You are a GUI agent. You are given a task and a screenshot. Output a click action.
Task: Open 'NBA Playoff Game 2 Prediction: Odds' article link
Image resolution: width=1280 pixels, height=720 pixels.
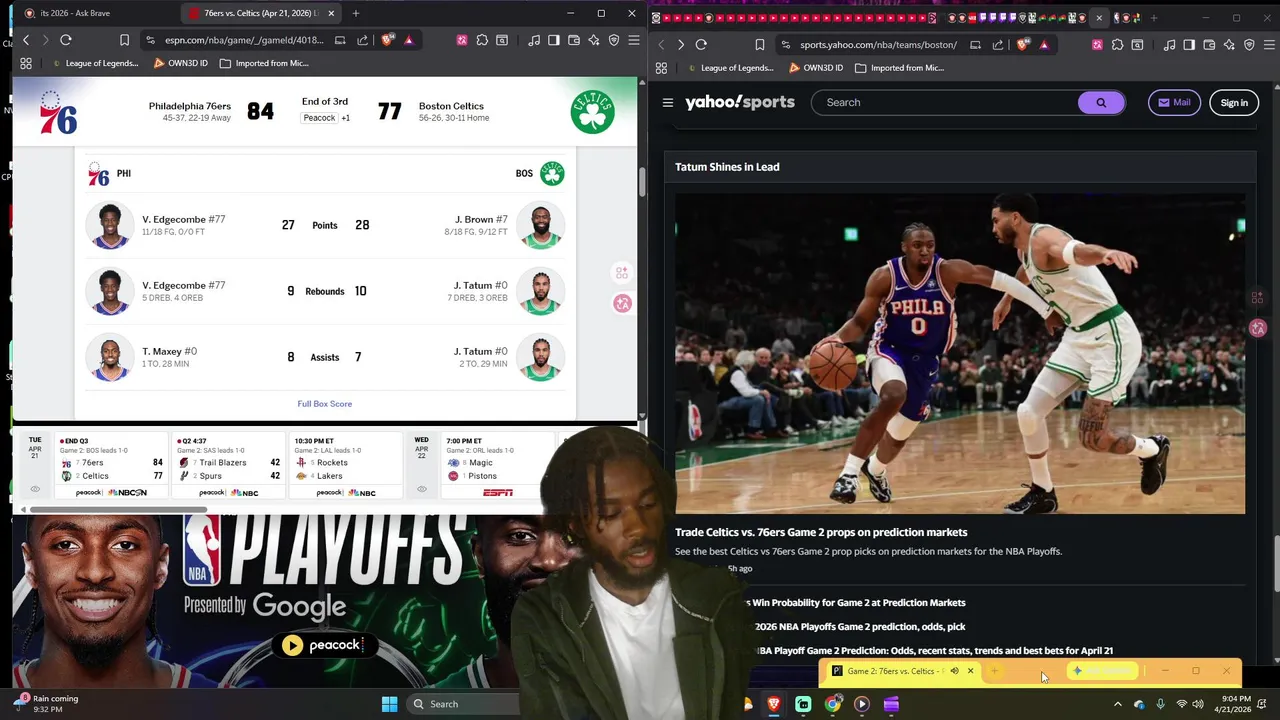tap(933, 651)
